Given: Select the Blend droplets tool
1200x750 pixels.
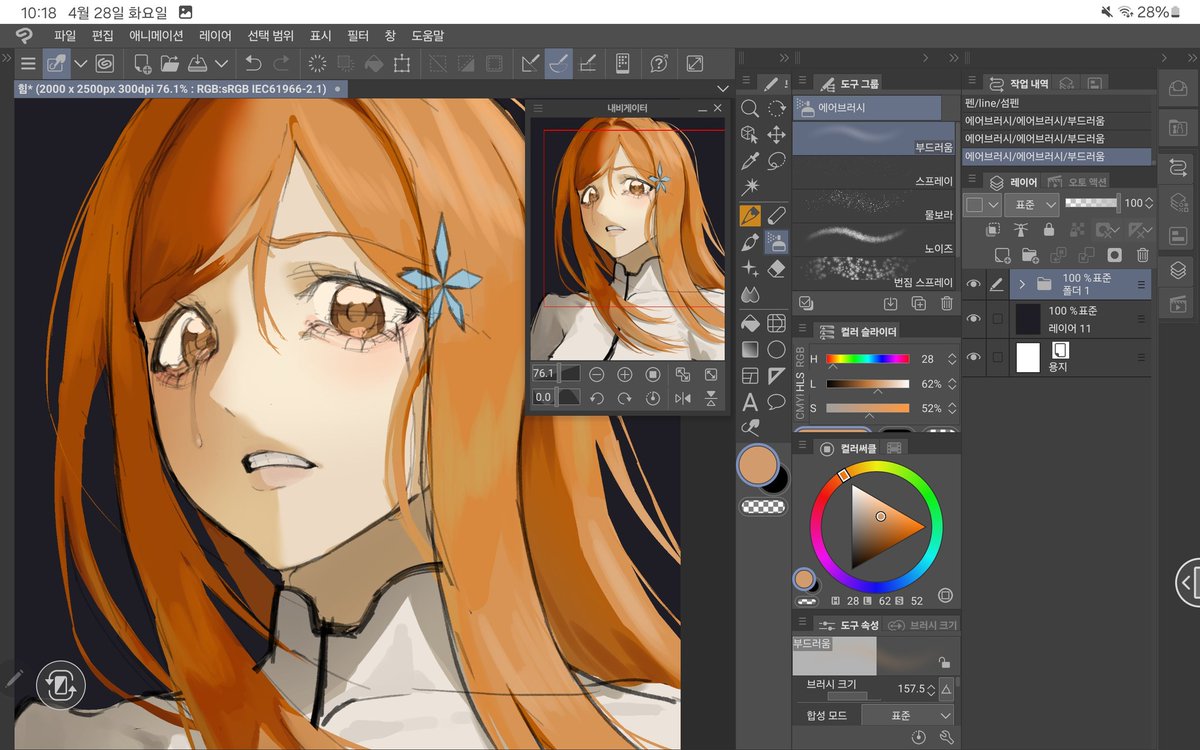Looking at the screenshot, I should pyautogui.click(x=749, y=296).
